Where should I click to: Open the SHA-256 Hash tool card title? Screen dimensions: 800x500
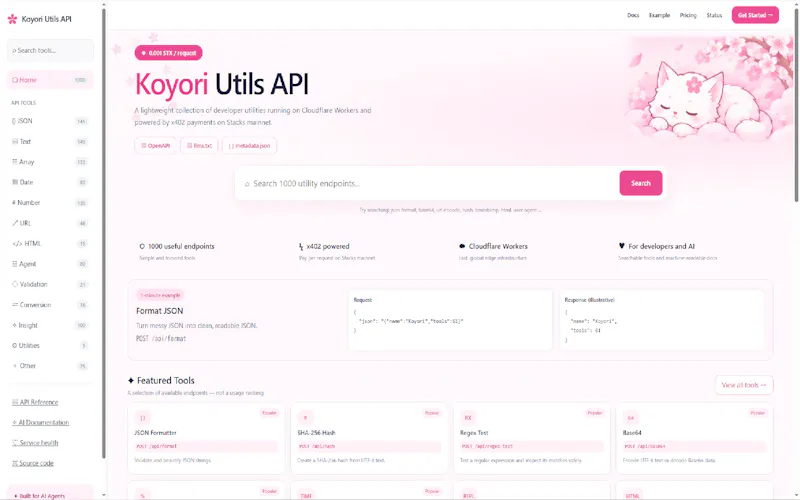point(316,433)
